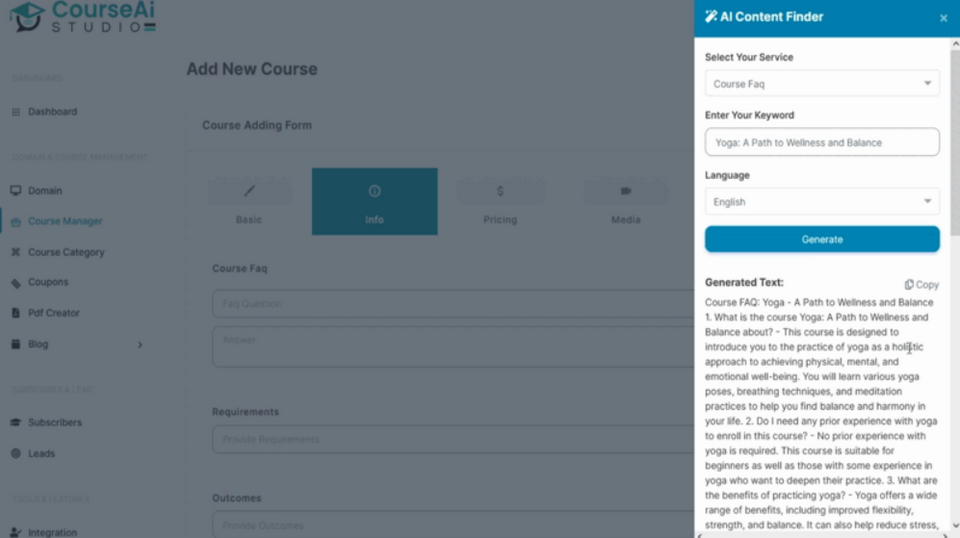Open Leads in the sidebar

pos(41,454)
